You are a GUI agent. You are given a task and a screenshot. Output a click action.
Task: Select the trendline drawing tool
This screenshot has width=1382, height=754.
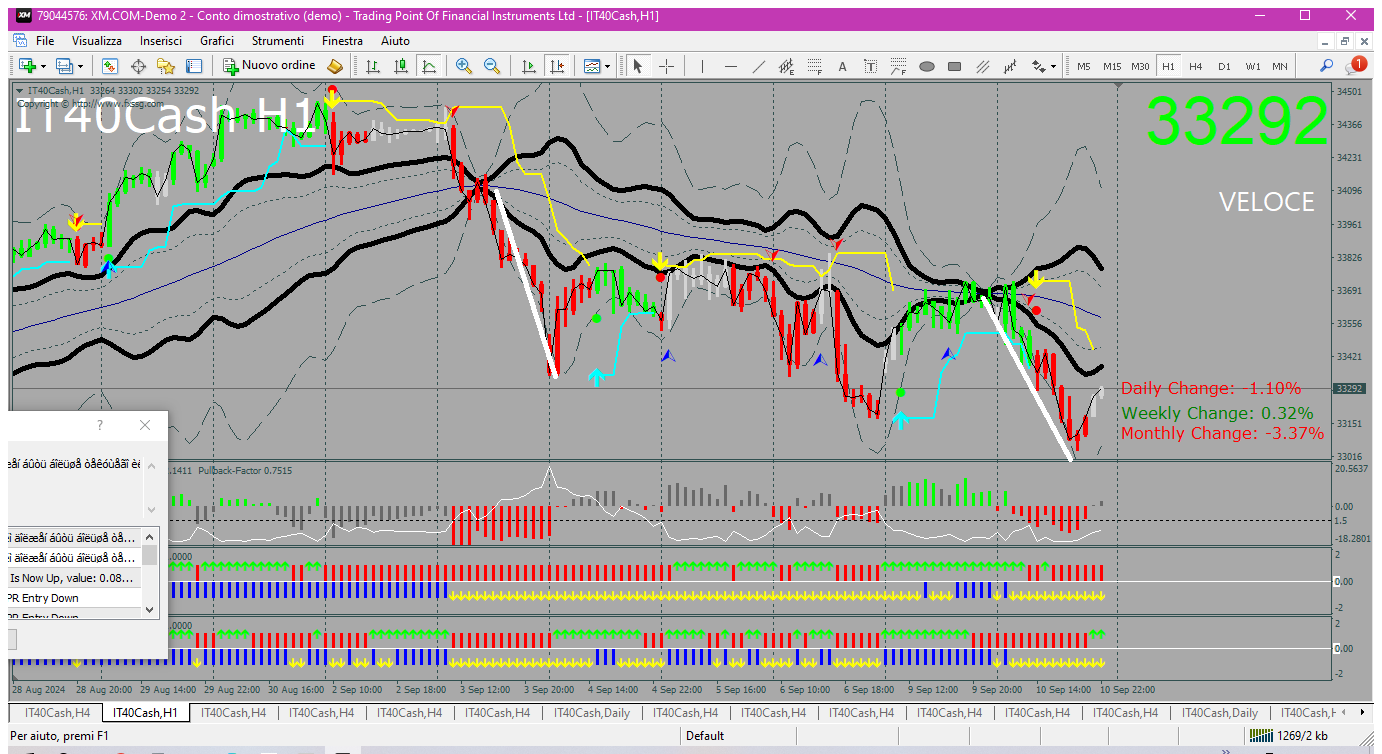coord(759,66)
